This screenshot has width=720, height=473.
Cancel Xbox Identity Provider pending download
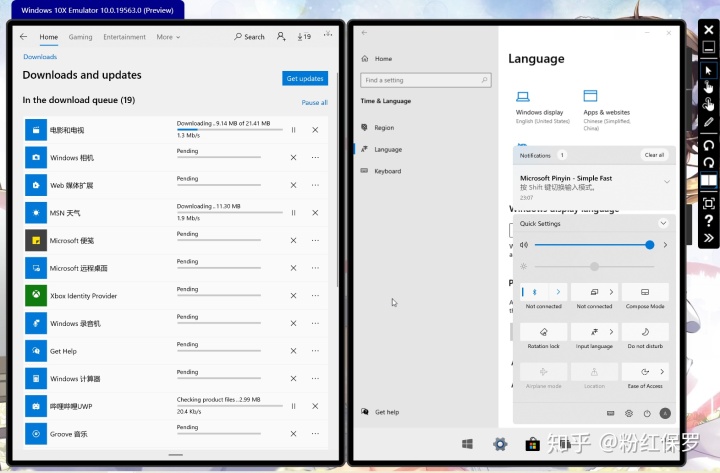pyautogui.click(x=293, y=296)
